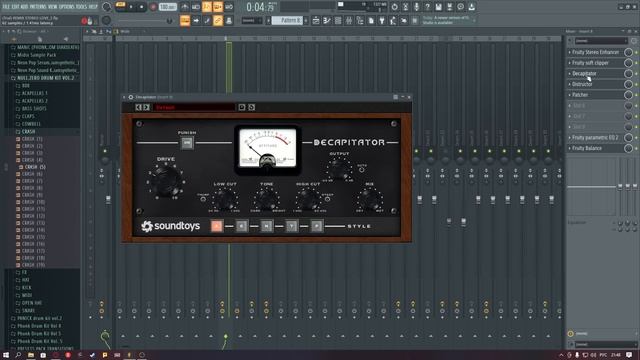Viewport: 640px width, 360px height.
Task: Toggle the STEEP switch near High Cut
Action: pos(327,199)
